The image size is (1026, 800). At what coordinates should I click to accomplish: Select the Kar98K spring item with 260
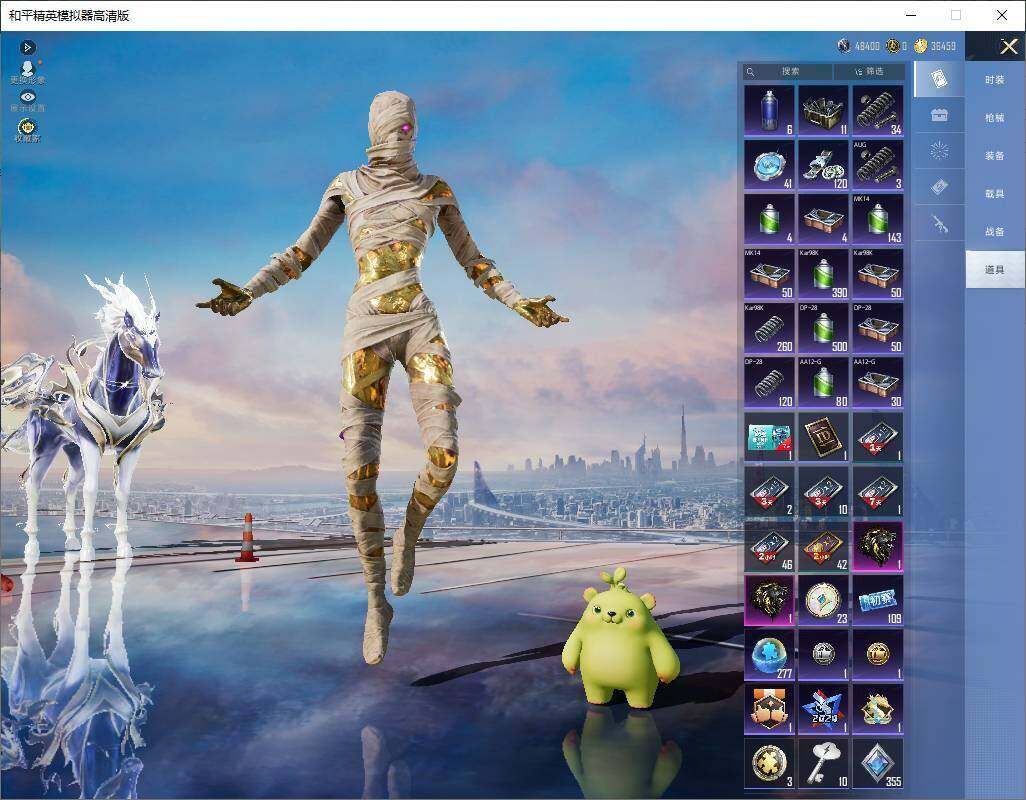tap(770, 328)
